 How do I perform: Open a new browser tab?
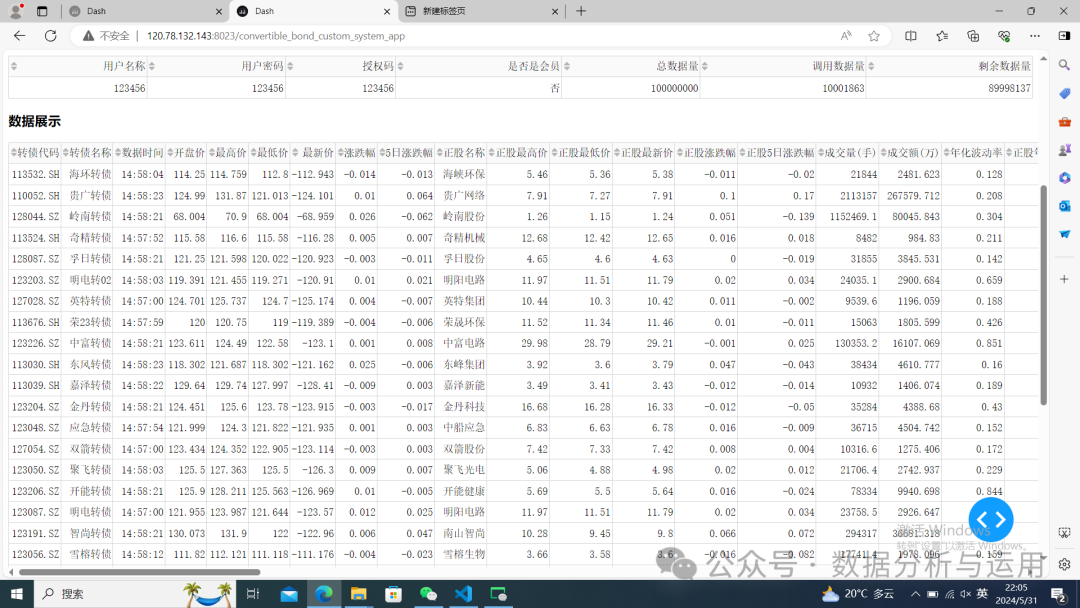coord(581,11)
